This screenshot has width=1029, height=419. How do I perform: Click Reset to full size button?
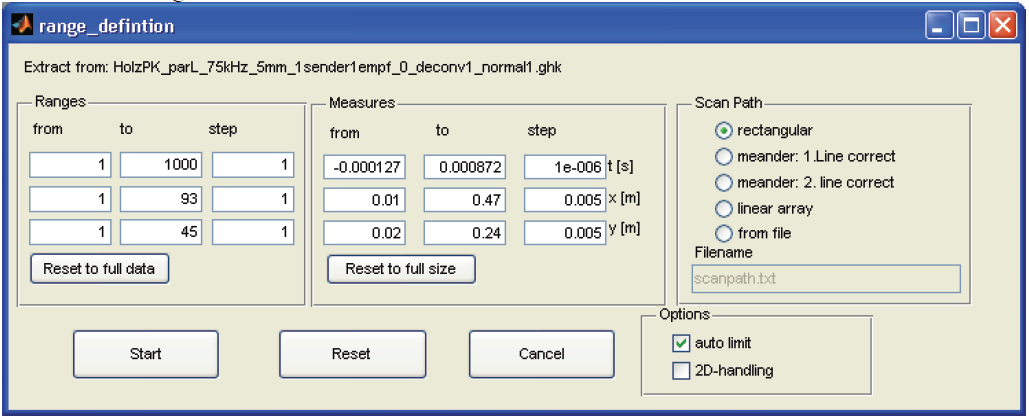[x=401, y=269]
